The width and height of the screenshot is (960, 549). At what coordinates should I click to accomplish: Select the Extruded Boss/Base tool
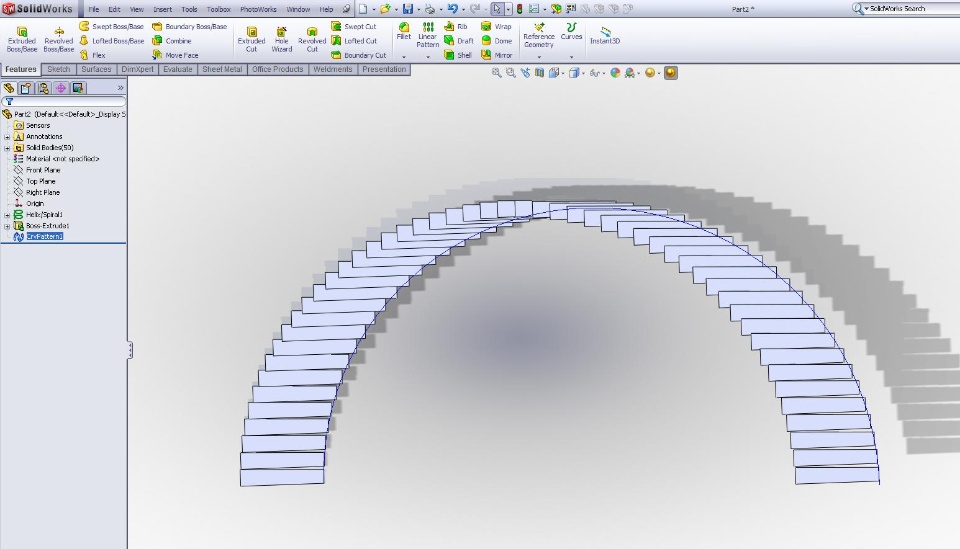point(21,39)
